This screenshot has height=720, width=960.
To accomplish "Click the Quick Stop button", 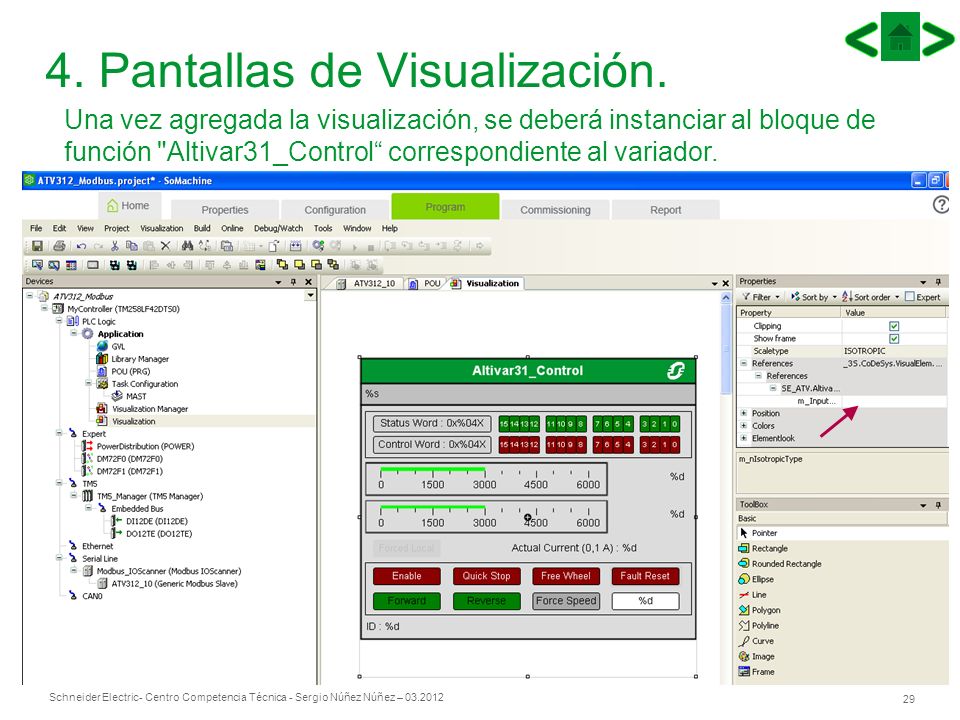I will pos(486,576).
